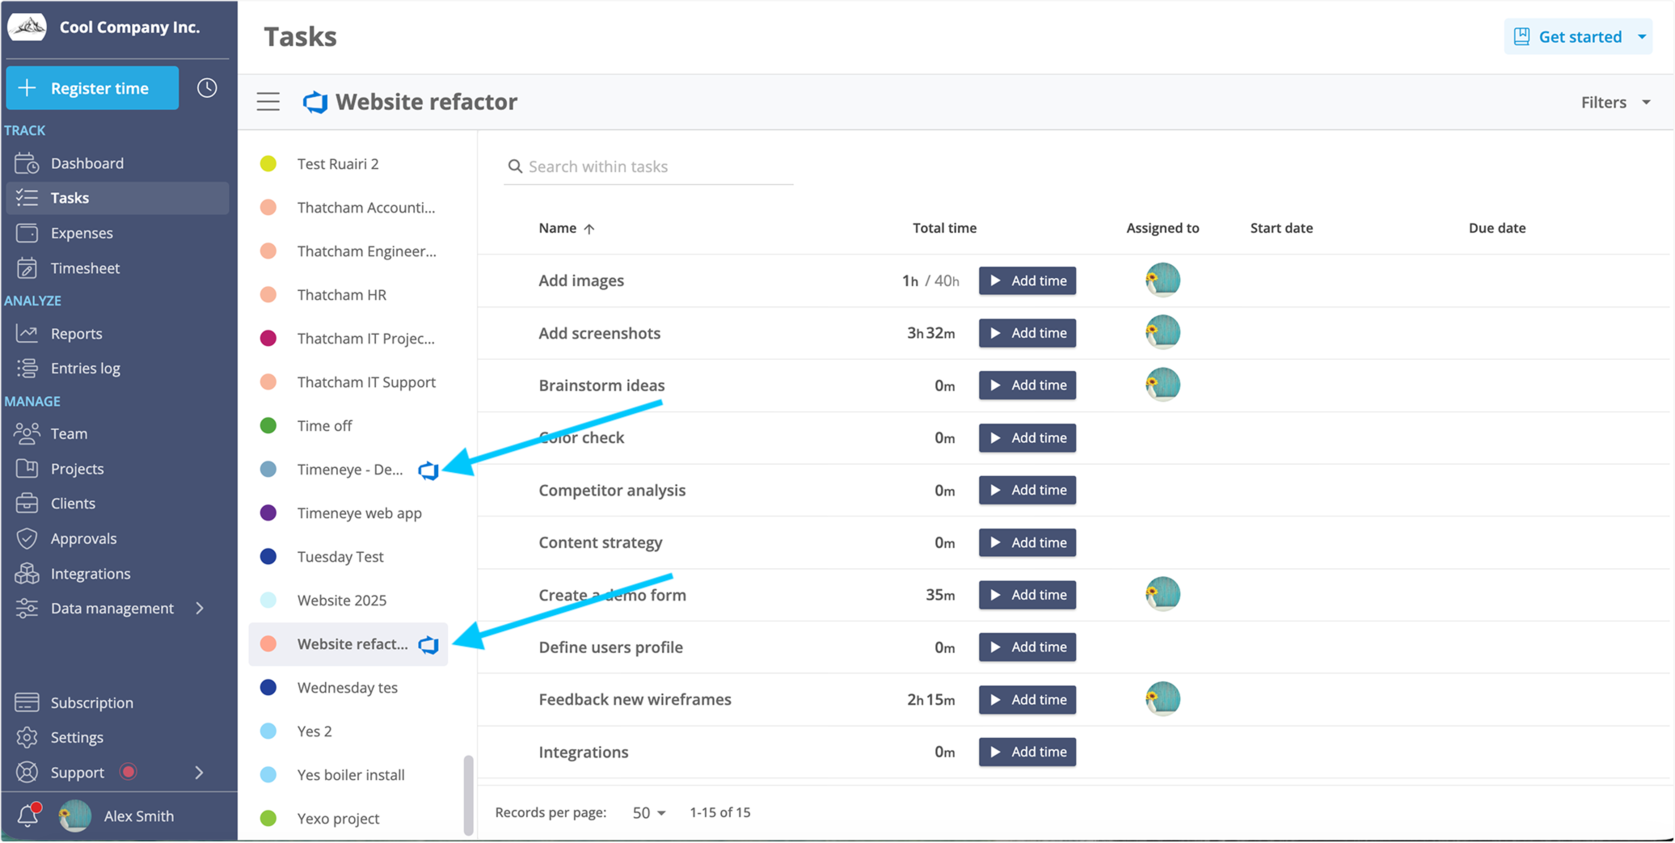Click the Dashboard icon in the sidebar
This screenshot has width=1675, height=843.
(27, 163)
